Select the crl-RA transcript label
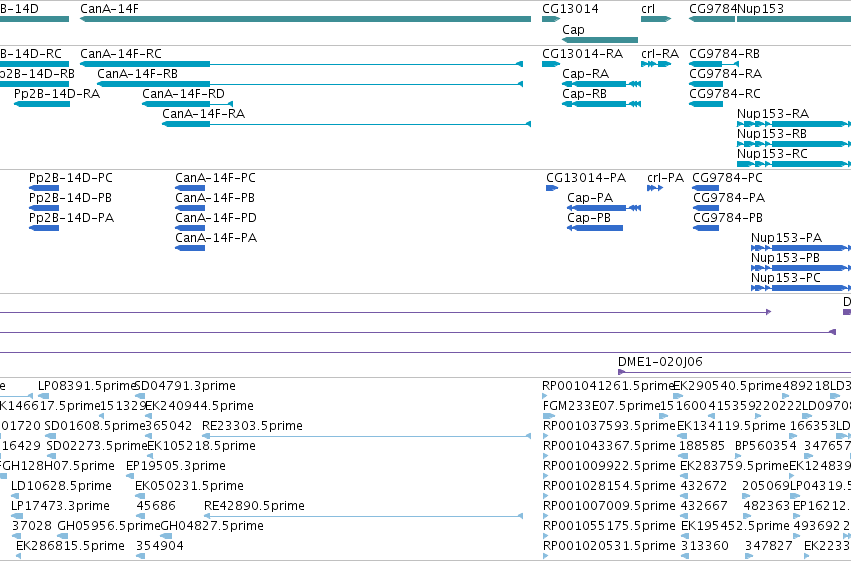 pyautogui.click(x=659, y=54)
